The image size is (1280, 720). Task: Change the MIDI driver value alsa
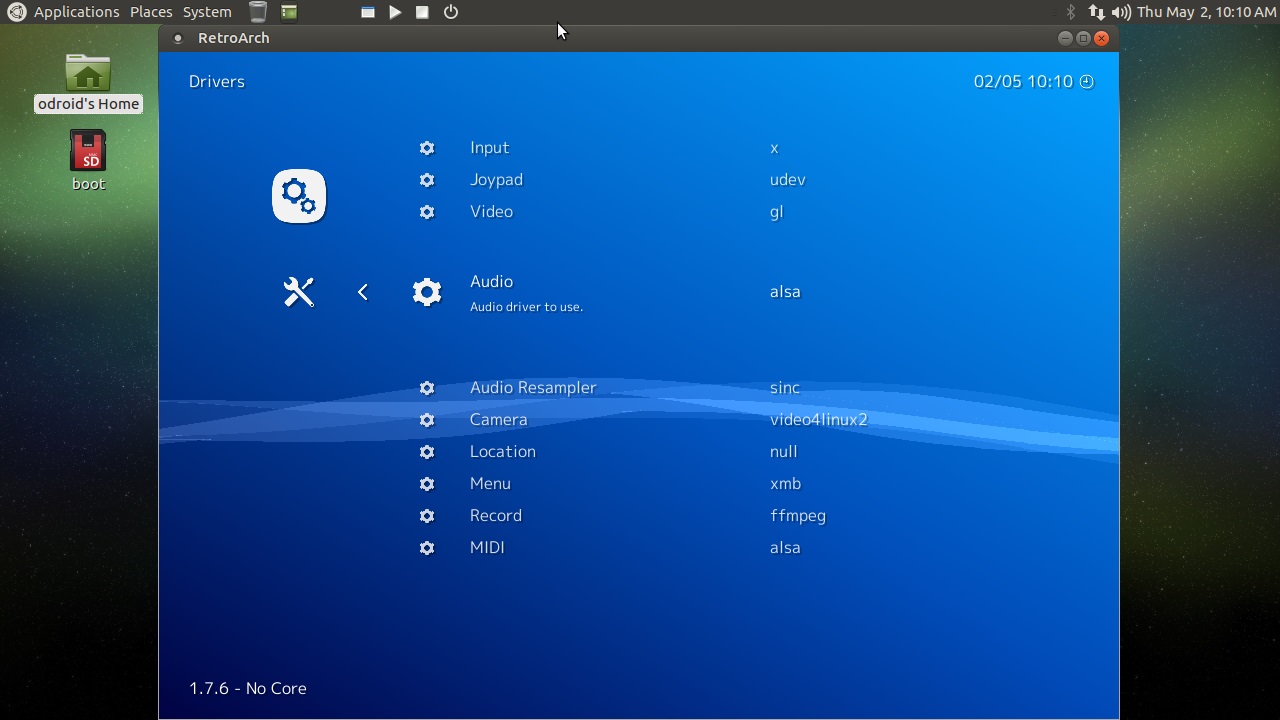[785, 548]
